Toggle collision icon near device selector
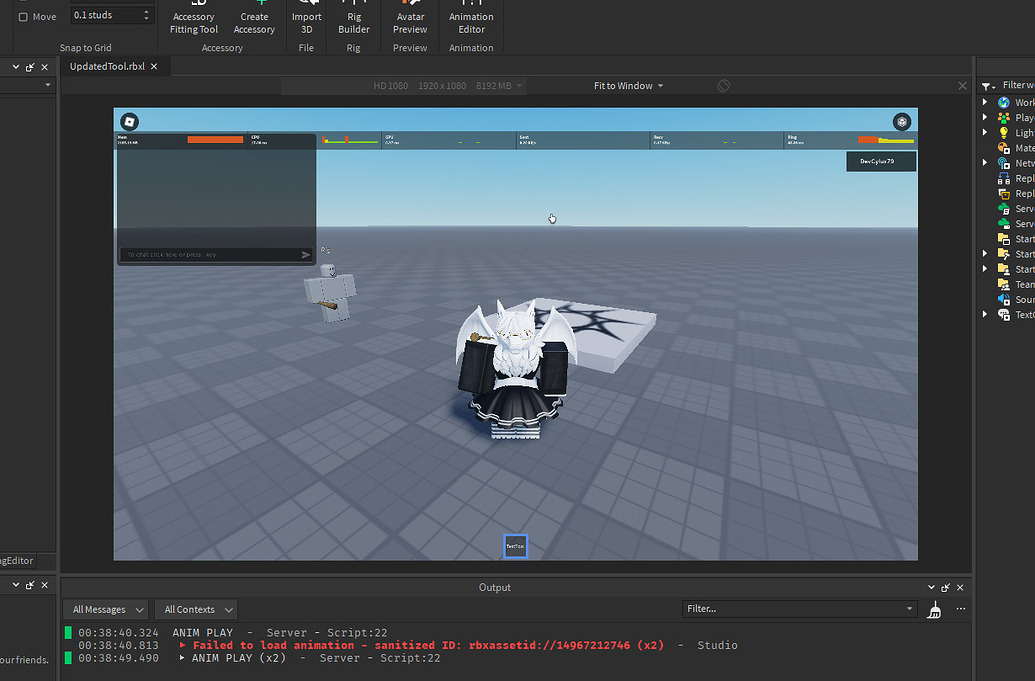The width and height of the screenshot is (1035, 681). coord(723,85)
